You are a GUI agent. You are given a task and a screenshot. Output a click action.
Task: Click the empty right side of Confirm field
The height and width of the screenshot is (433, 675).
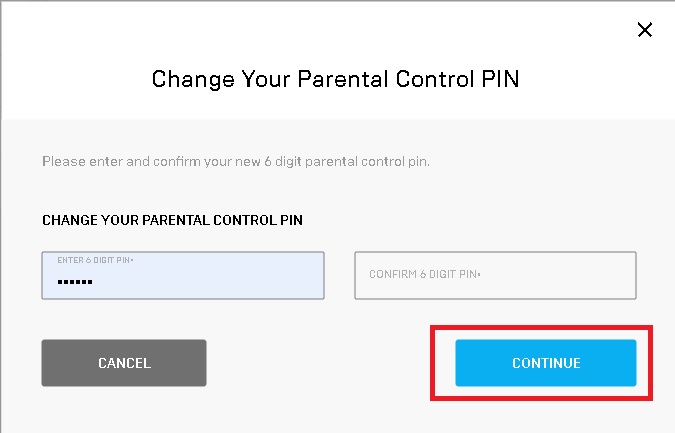[x=590, y=275]
